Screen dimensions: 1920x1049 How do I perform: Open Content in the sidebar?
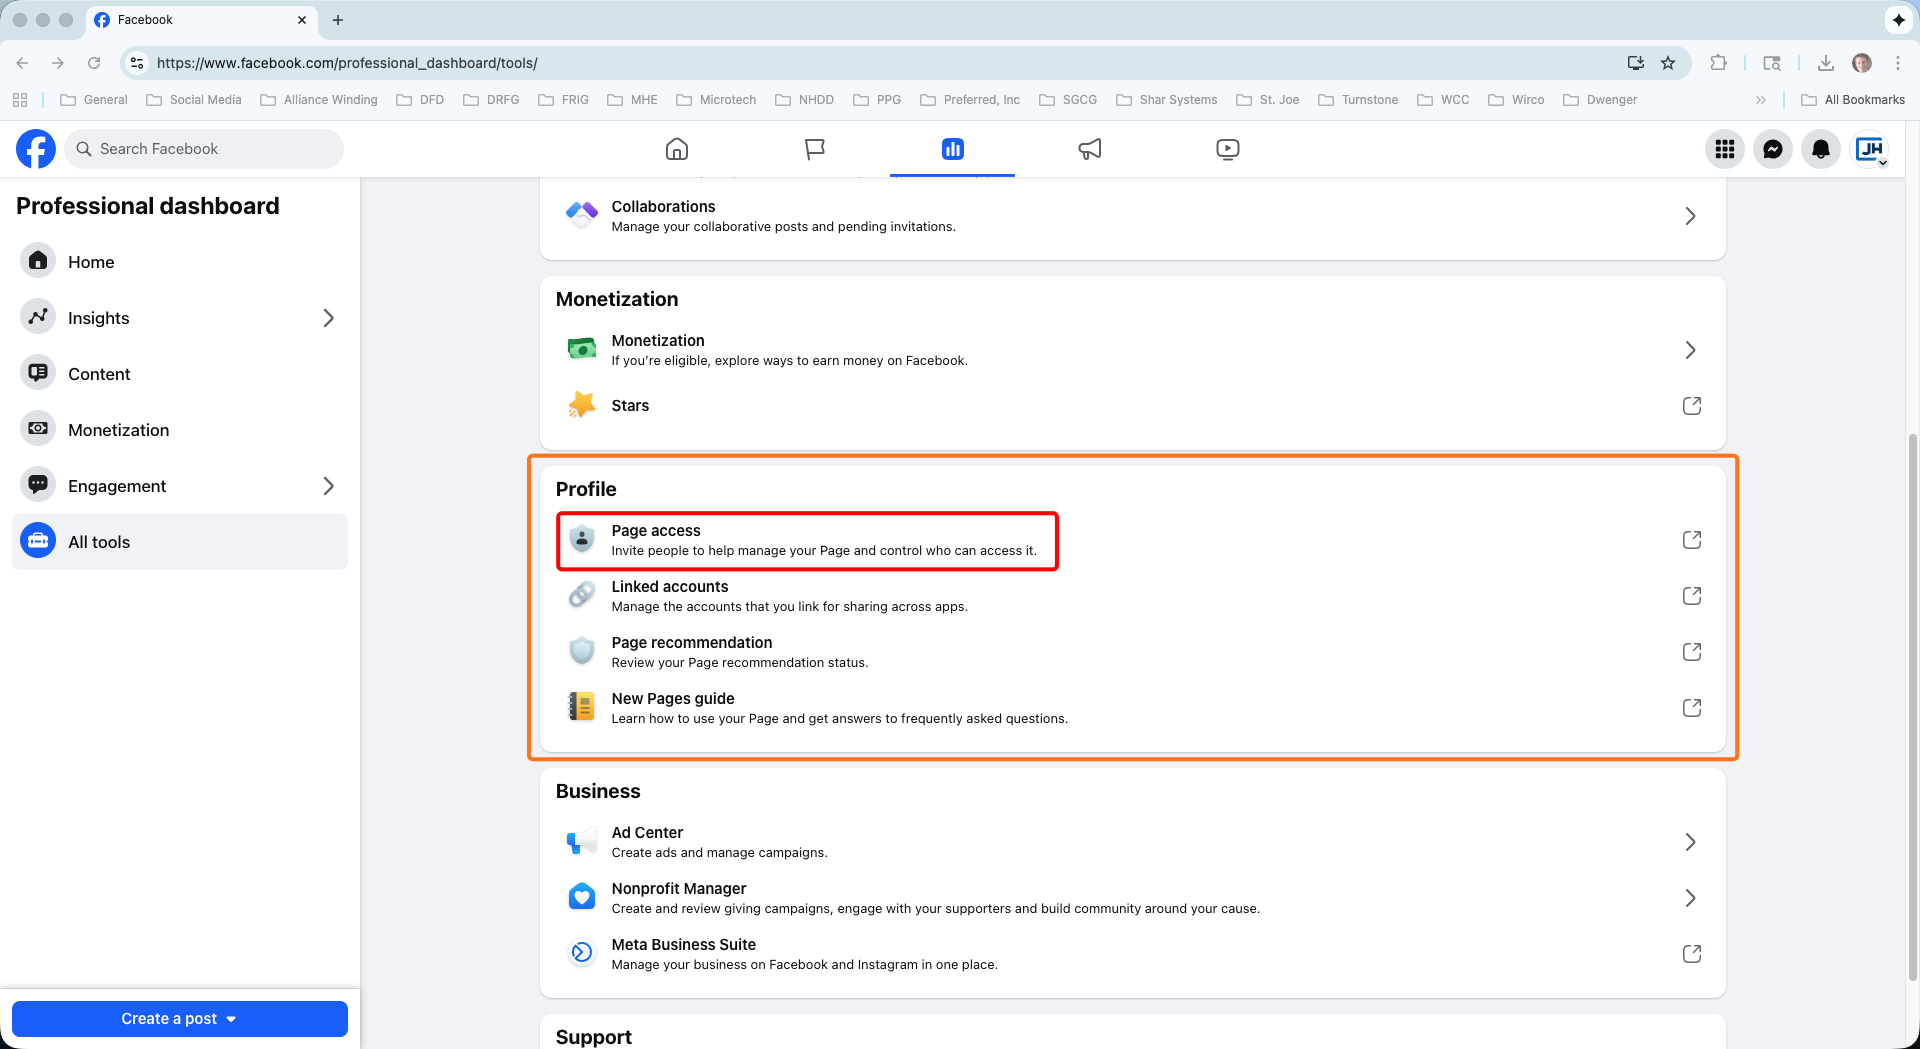180,374
